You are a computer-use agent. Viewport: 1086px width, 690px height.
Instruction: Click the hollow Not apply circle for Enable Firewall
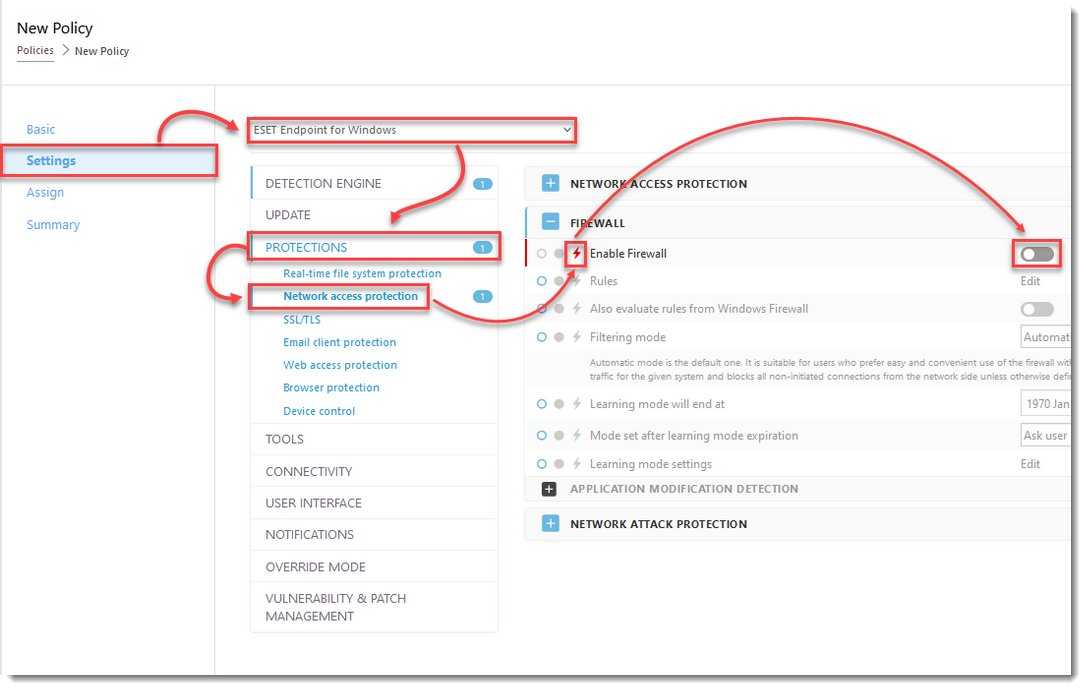point(542,254)
